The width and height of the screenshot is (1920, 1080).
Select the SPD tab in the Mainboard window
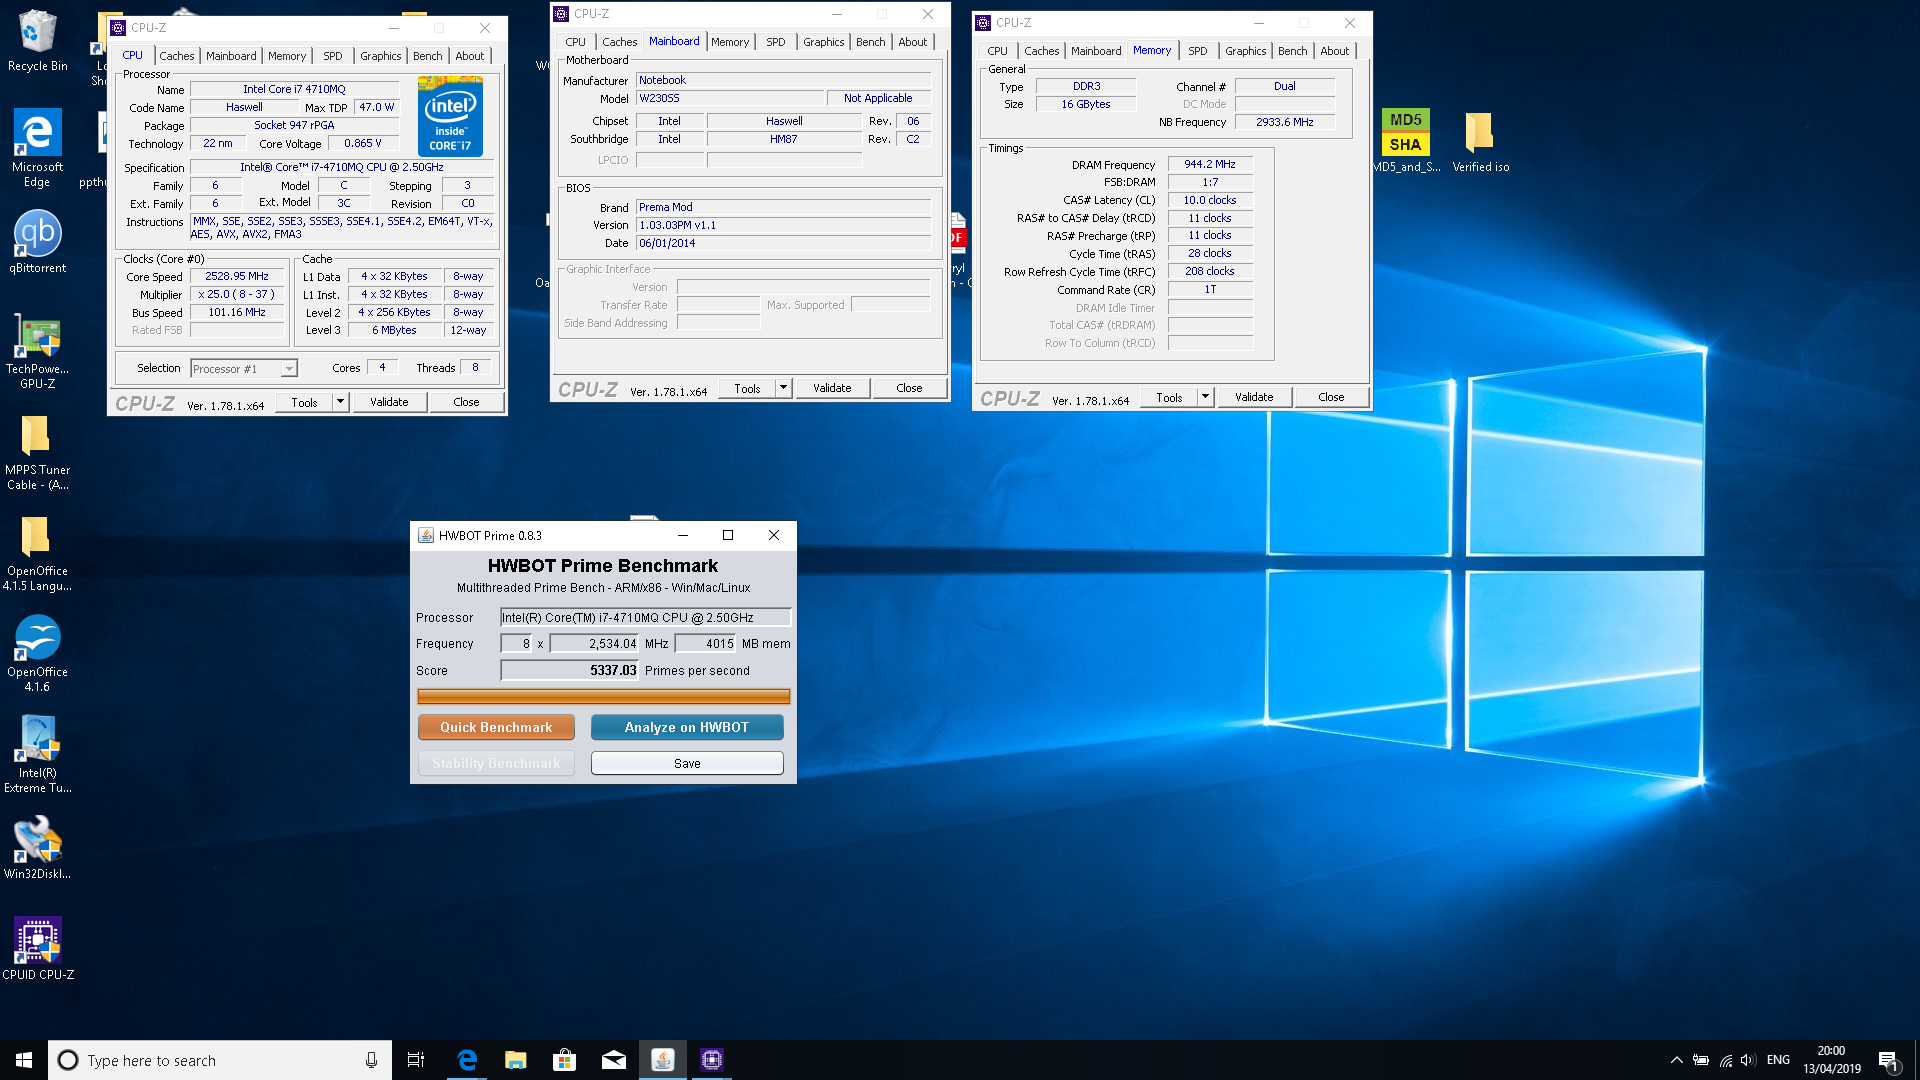click(x=776, y=42)
